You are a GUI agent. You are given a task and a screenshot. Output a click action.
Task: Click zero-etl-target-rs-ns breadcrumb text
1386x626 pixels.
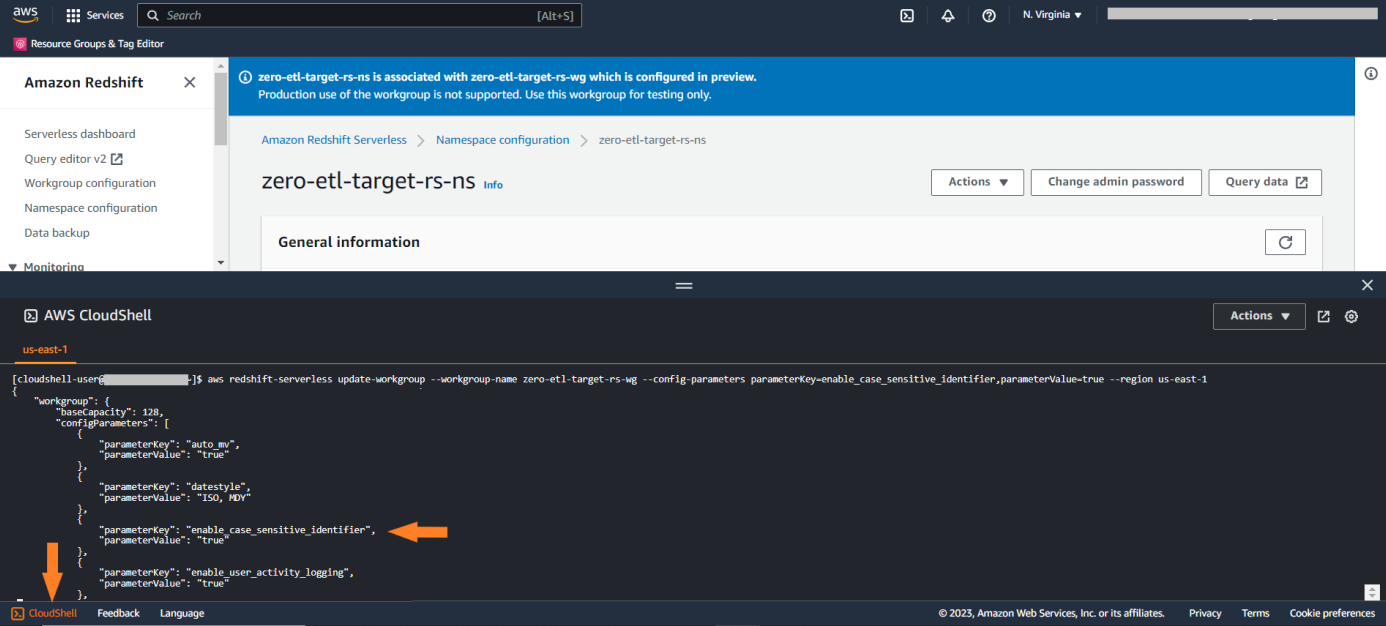point(652,140)
